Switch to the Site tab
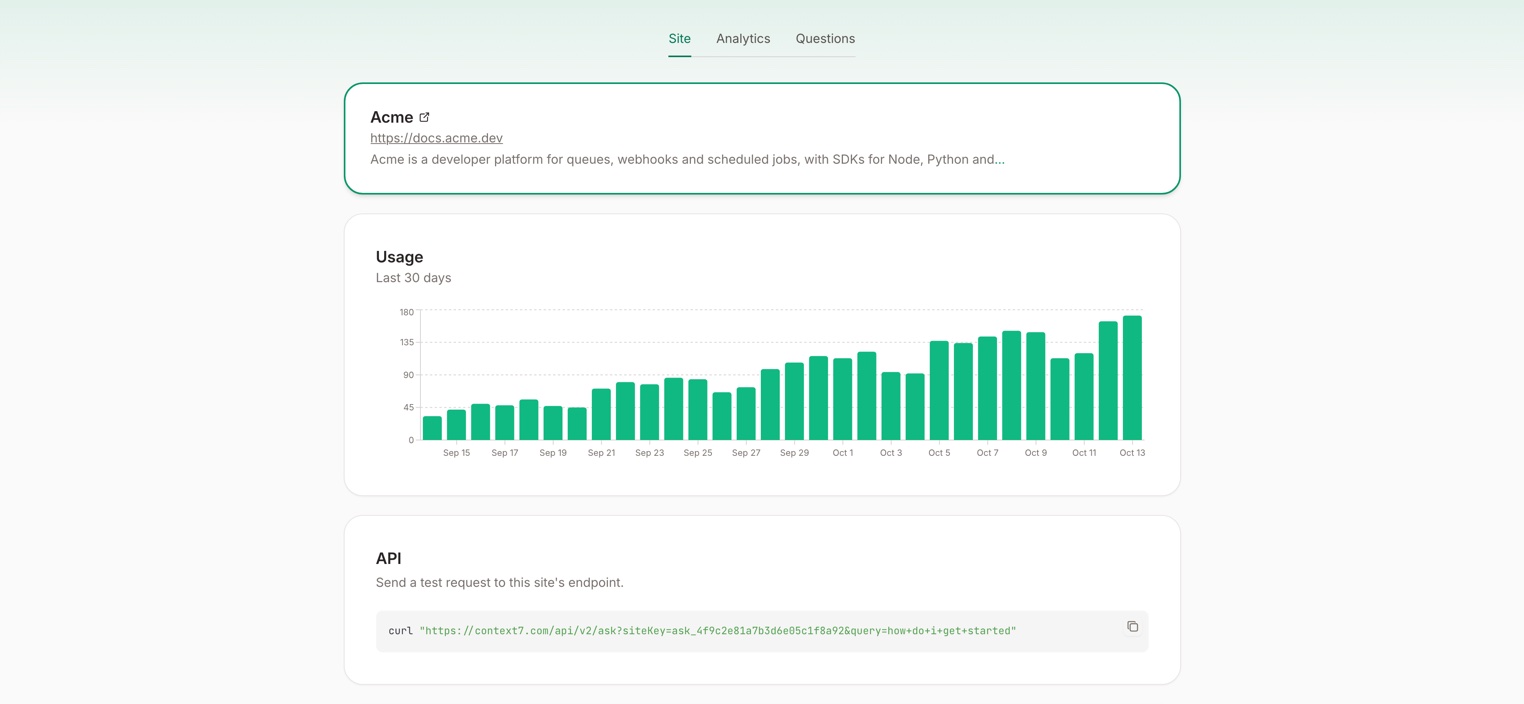Viewport: 1524px width, 704px height. (680, 39)
